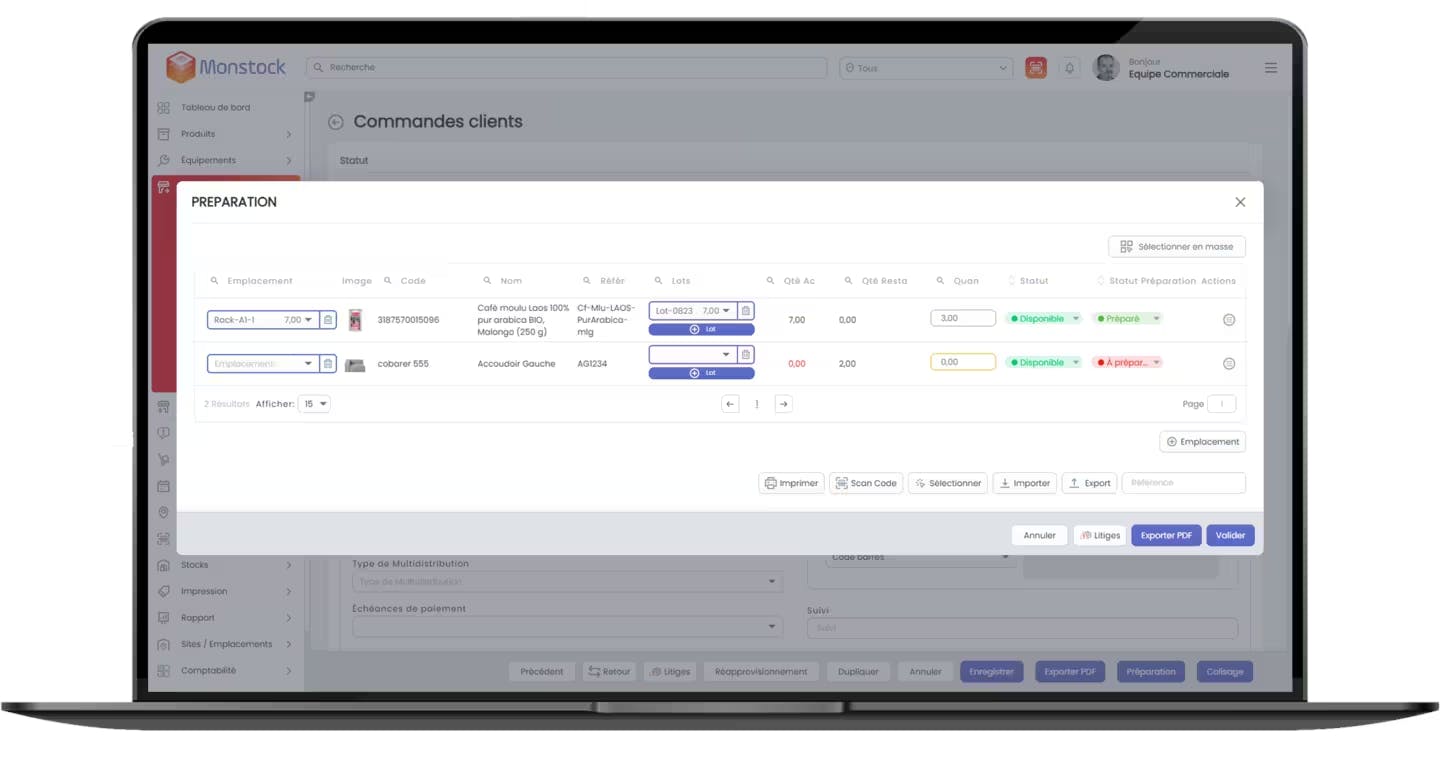Viewport: 1440px width, 758px height.
Task: Open the red scan code icon in the top bar
Action: coord(1036,68)
